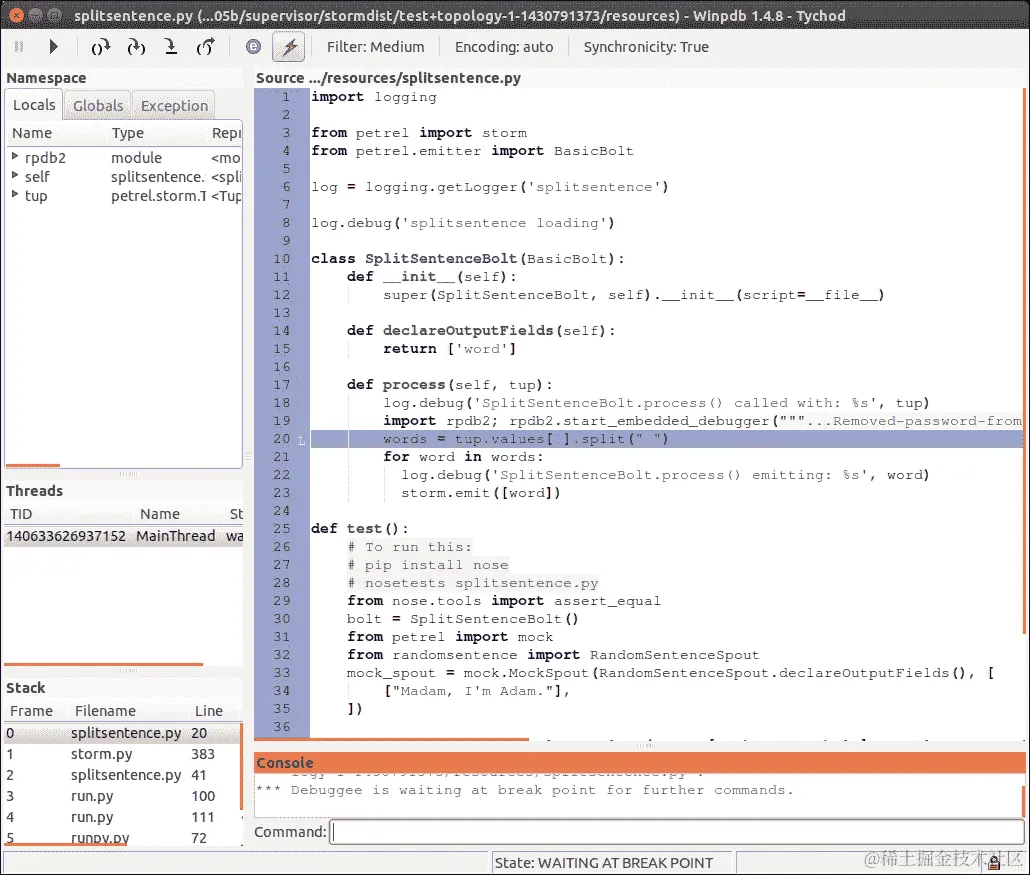The image size is (1030, 875).
Task: Click the 'storm.emit([word])' source line
Action: tap(481, 493)
